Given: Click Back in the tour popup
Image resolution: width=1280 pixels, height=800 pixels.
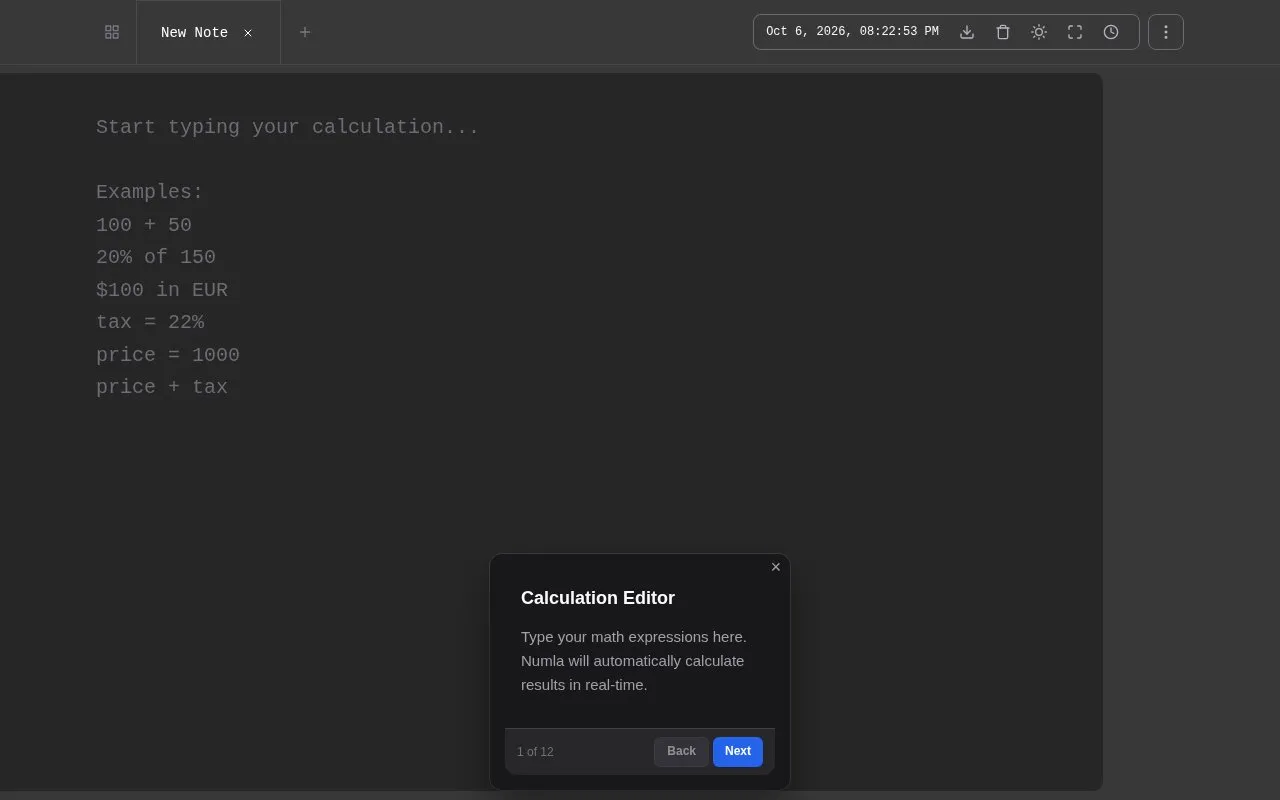Looking at the screenshot, I should coord(681,751).
